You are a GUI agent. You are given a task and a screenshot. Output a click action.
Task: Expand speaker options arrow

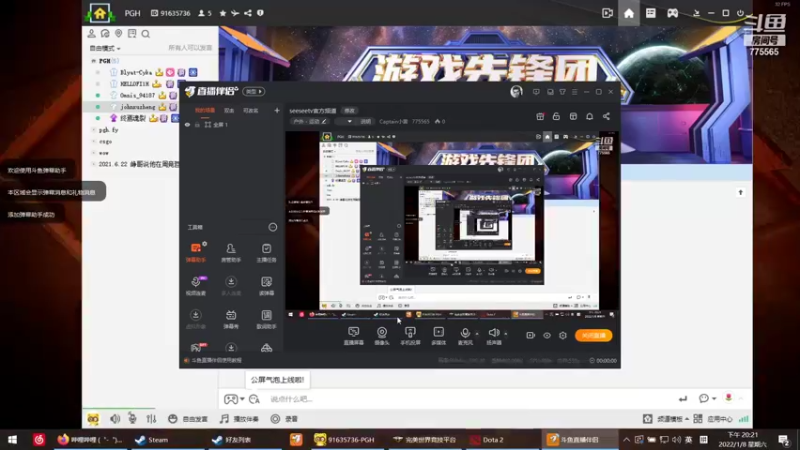tap(506, 334)
